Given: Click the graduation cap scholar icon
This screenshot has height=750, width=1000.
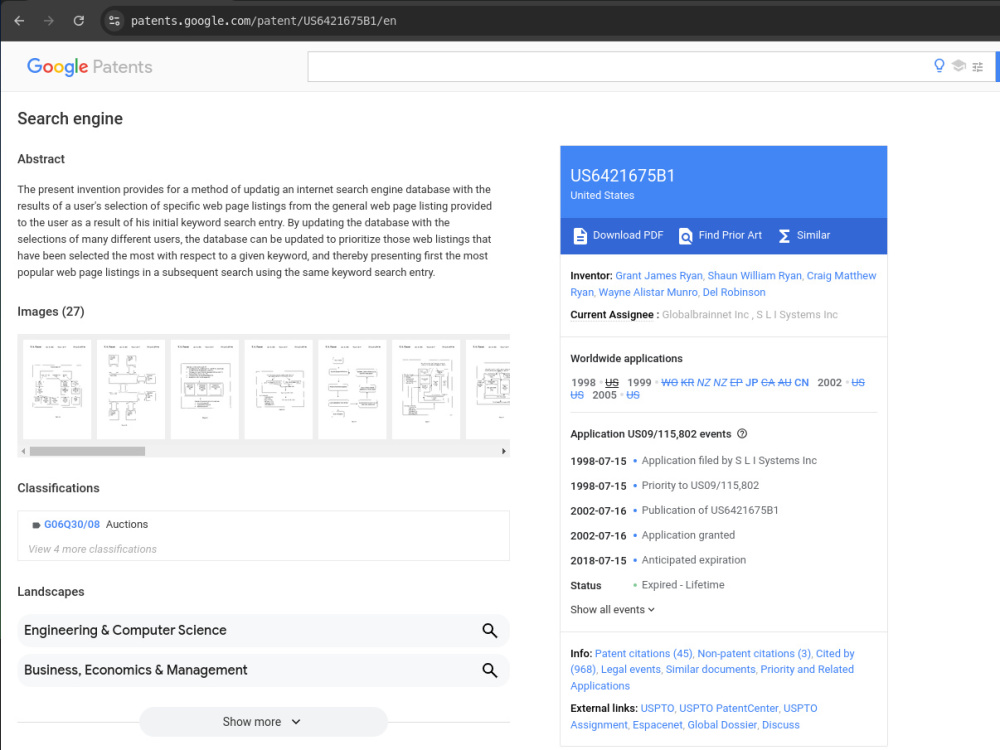Looking at the screenshot, I should 958,66.
